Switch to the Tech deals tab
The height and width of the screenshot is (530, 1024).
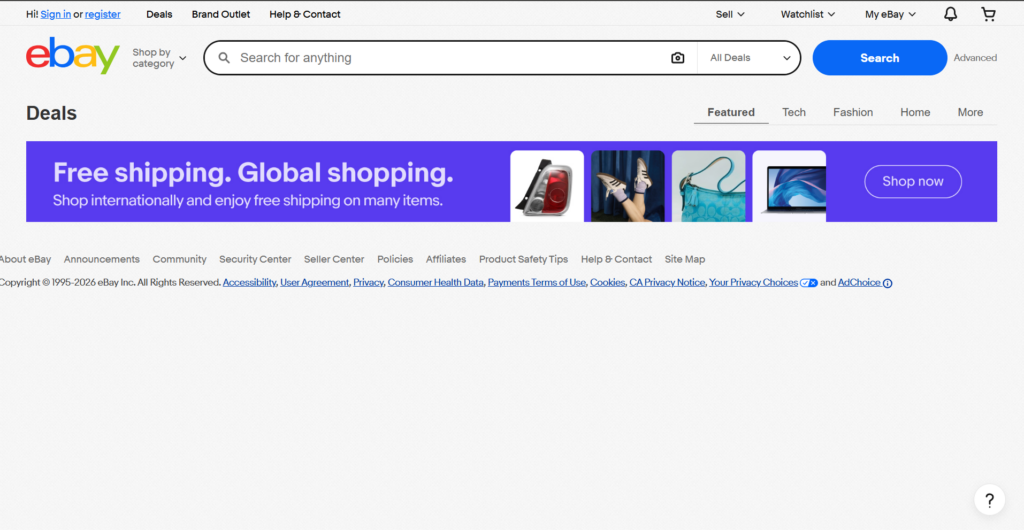(793, 112)
